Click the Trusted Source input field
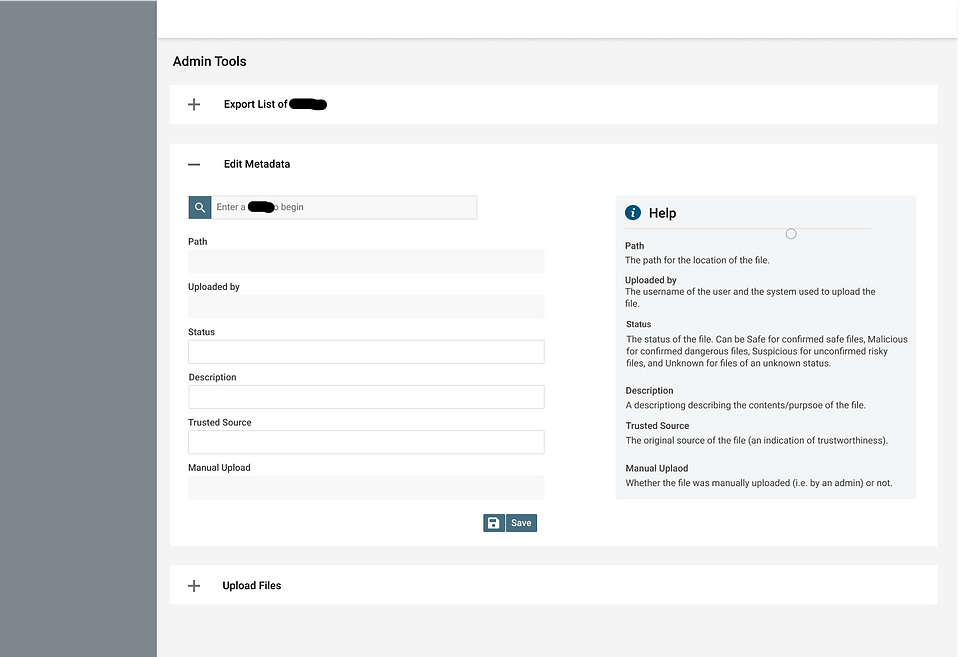 pos(366,441)
